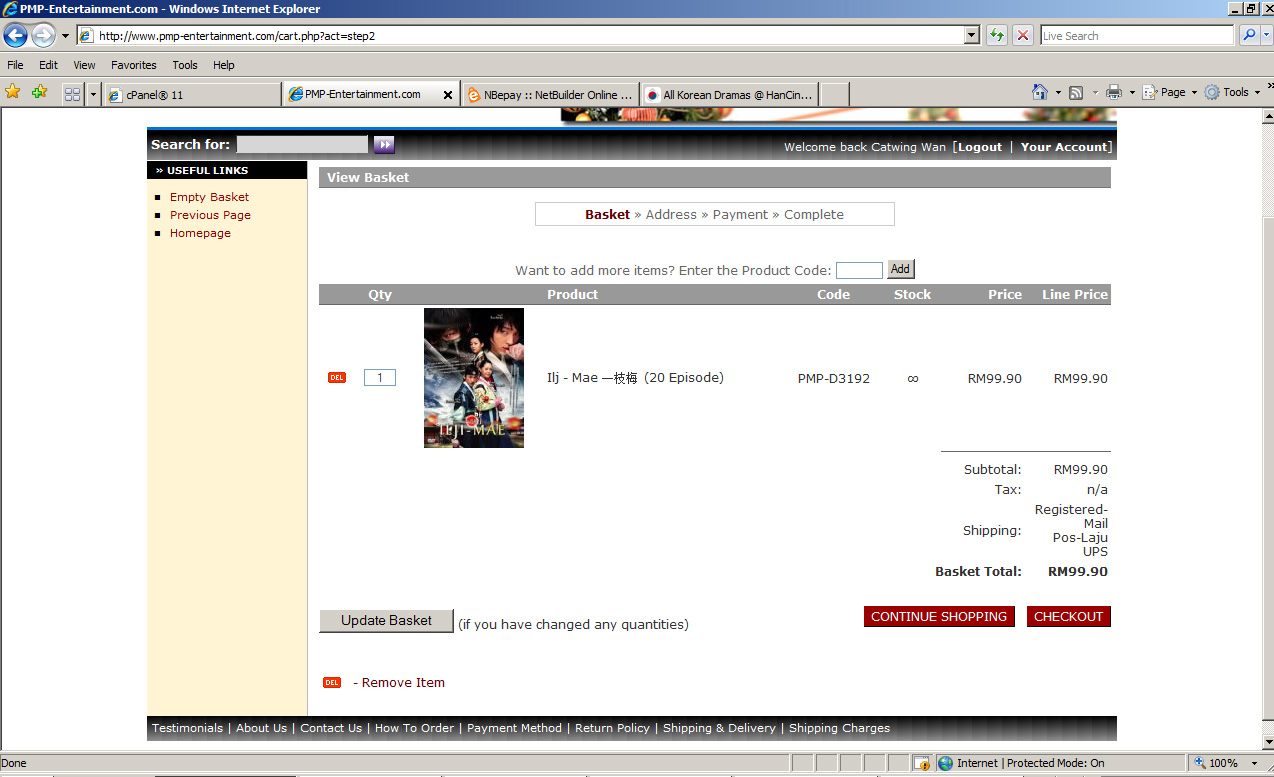
Task: Click the Refresh page icon
Action: coord(997,36)
